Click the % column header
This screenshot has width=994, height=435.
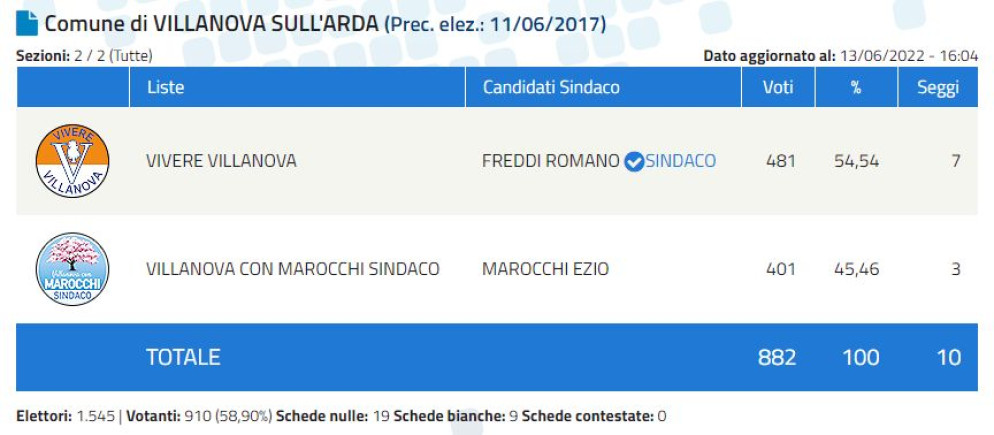855,87
